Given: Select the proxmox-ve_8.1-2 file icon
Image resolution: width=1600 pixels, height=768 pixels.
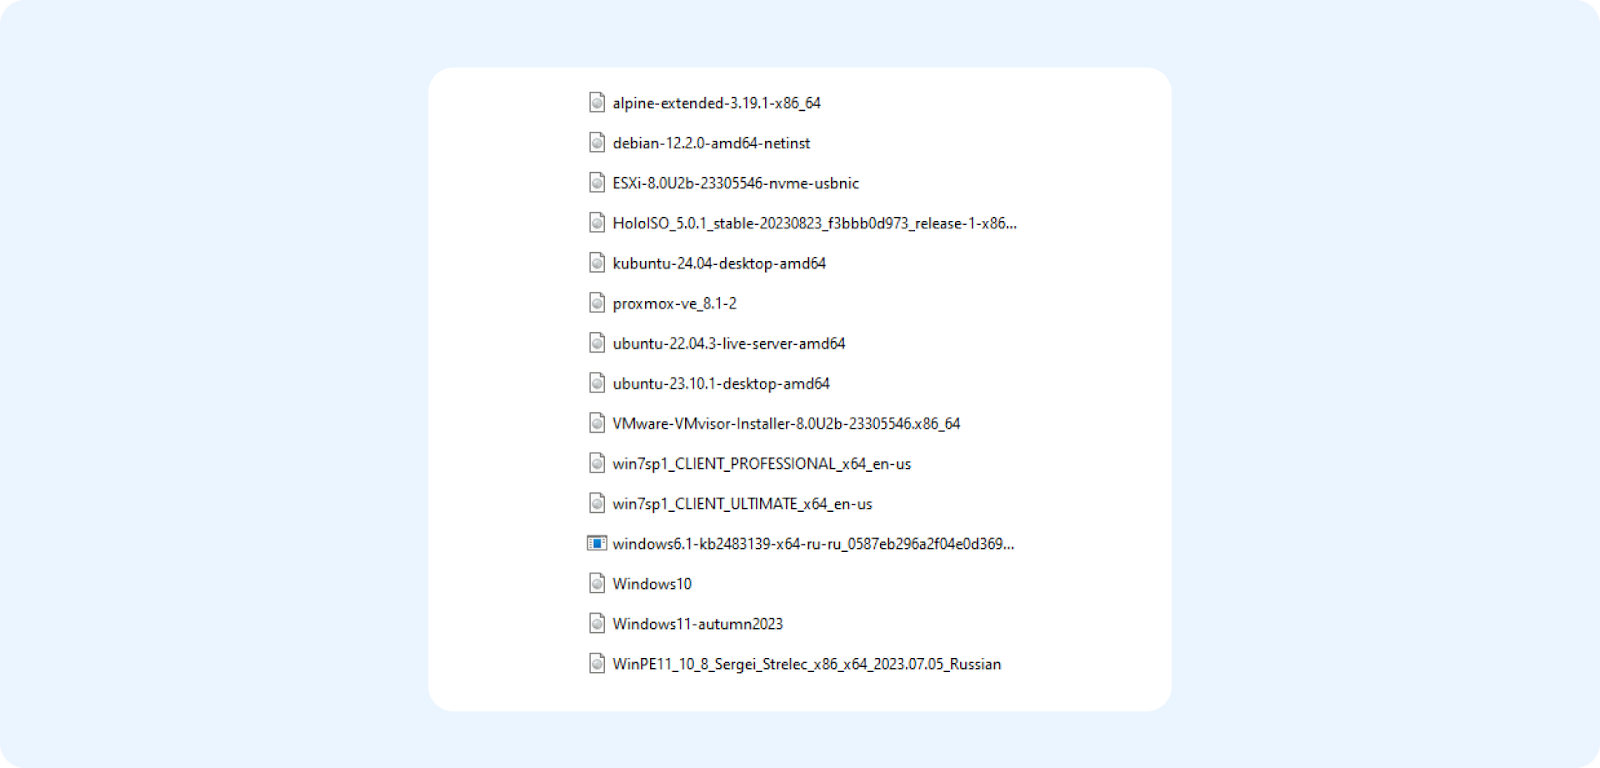Looking at the screenshot, I should (597, 302).
